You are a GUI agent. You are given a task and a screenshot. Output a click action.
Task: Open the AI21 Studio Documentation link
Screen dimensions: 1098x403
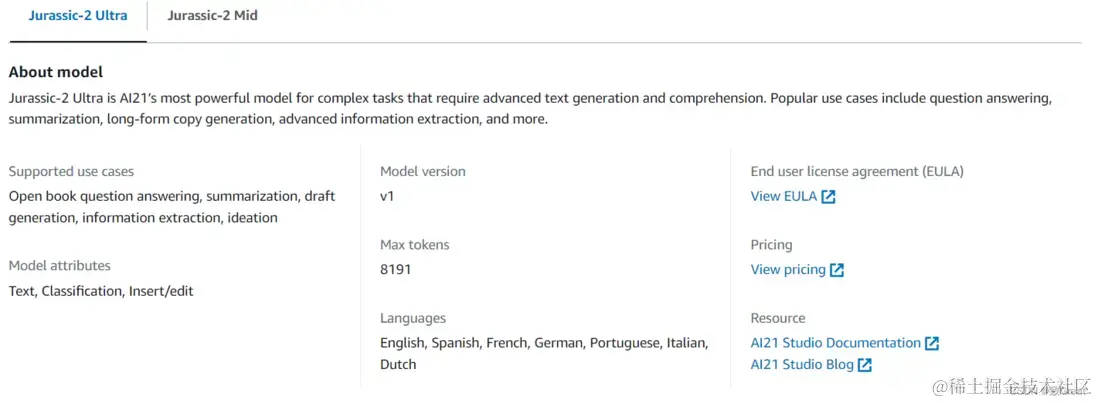pos(835,343)
